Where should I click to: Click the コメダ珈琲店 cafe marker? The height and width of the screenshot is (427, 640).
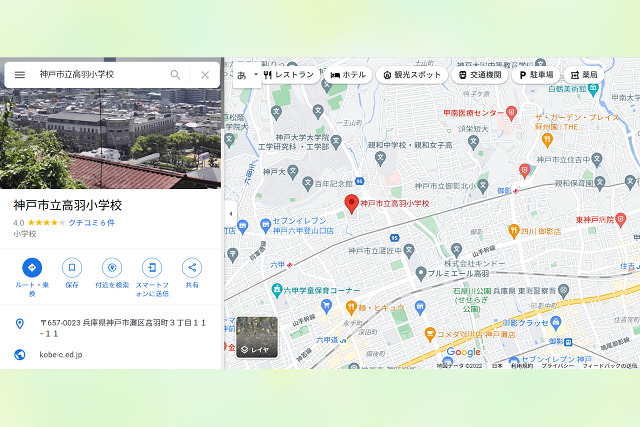429,334
